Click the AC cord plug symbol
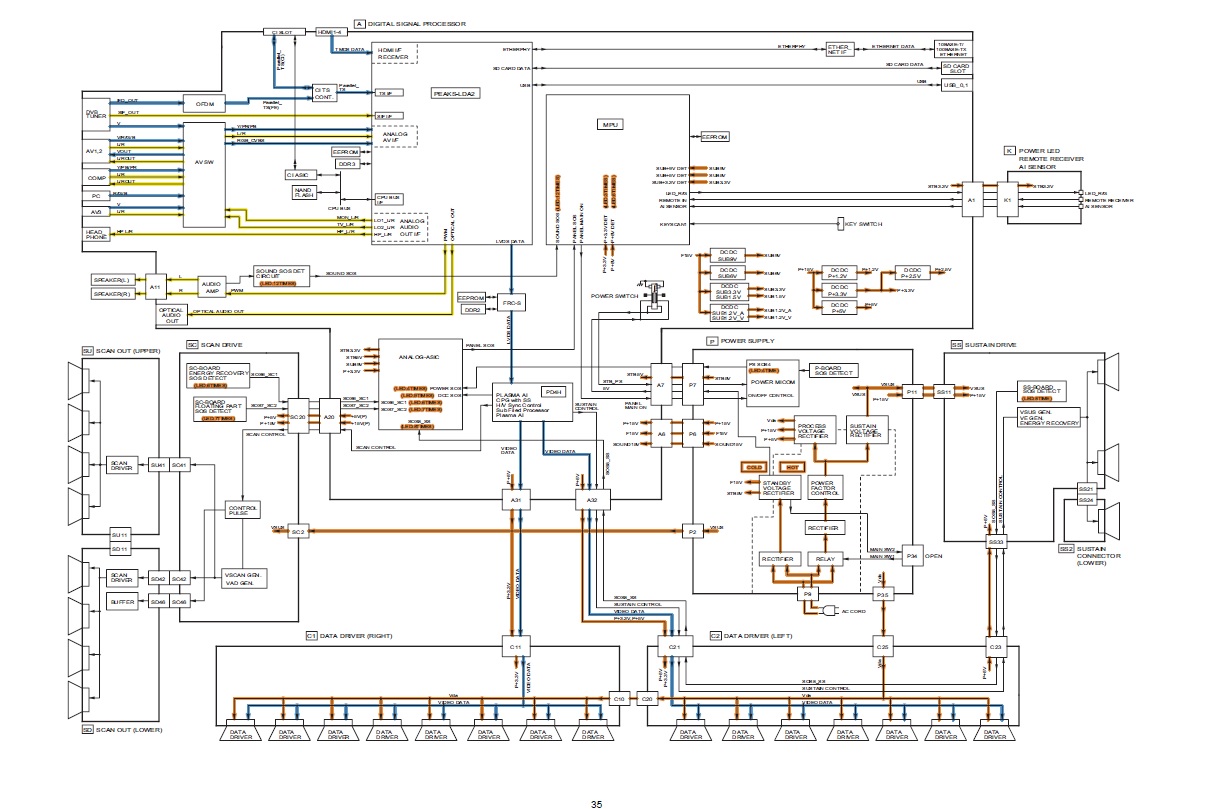 point(829,609)
